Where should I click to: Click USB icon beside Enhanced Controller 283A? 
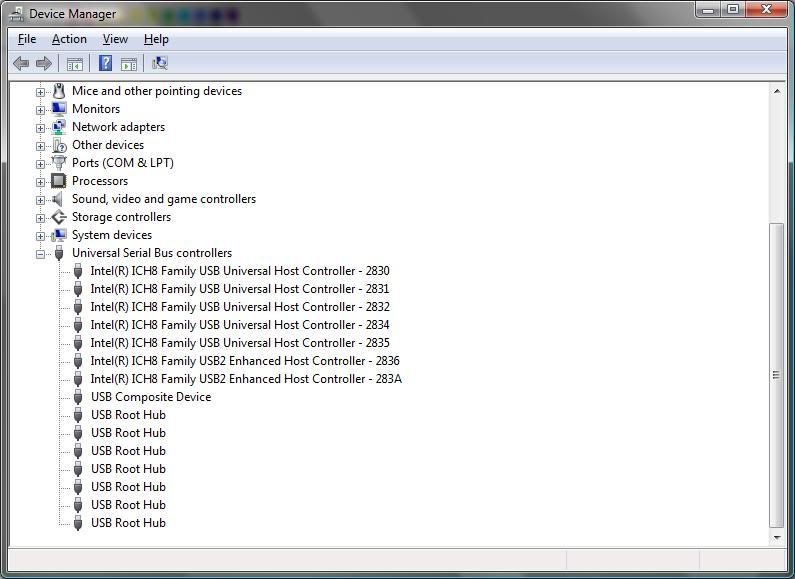coord(78,379)
